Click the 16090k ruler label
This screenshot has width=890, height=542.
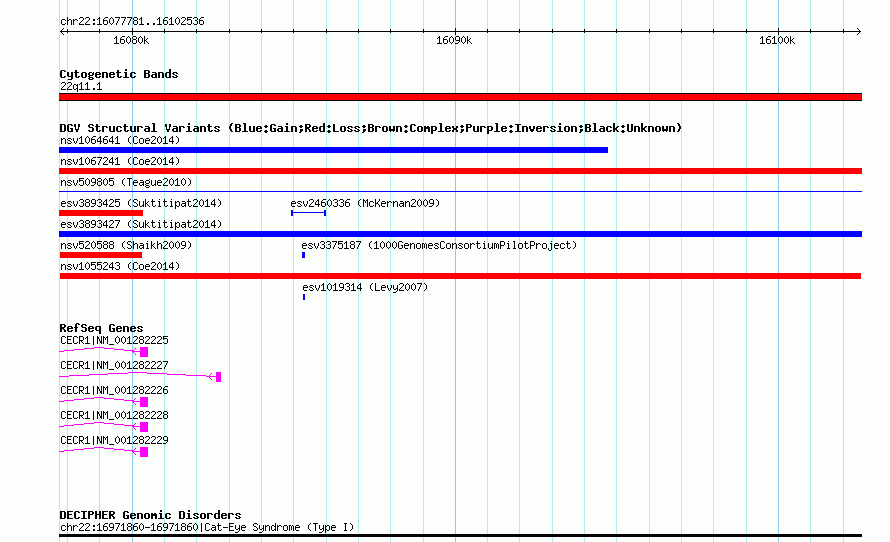click(454, 41)
